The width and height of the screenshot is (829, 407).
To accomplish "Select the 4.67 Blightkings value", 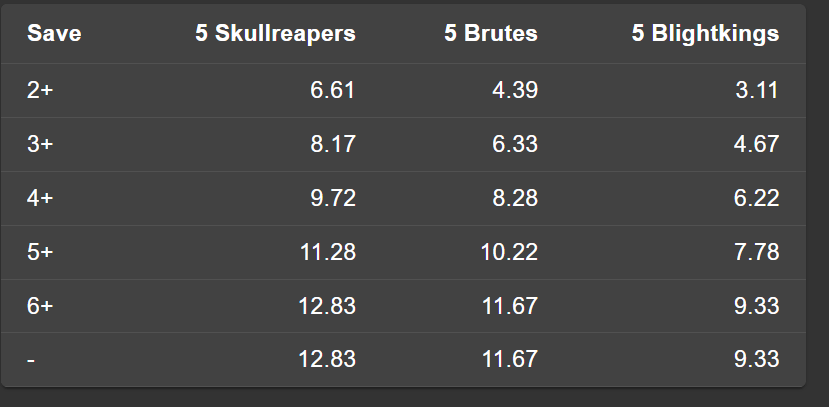I will pyautogui.click(x=756, y=145).
